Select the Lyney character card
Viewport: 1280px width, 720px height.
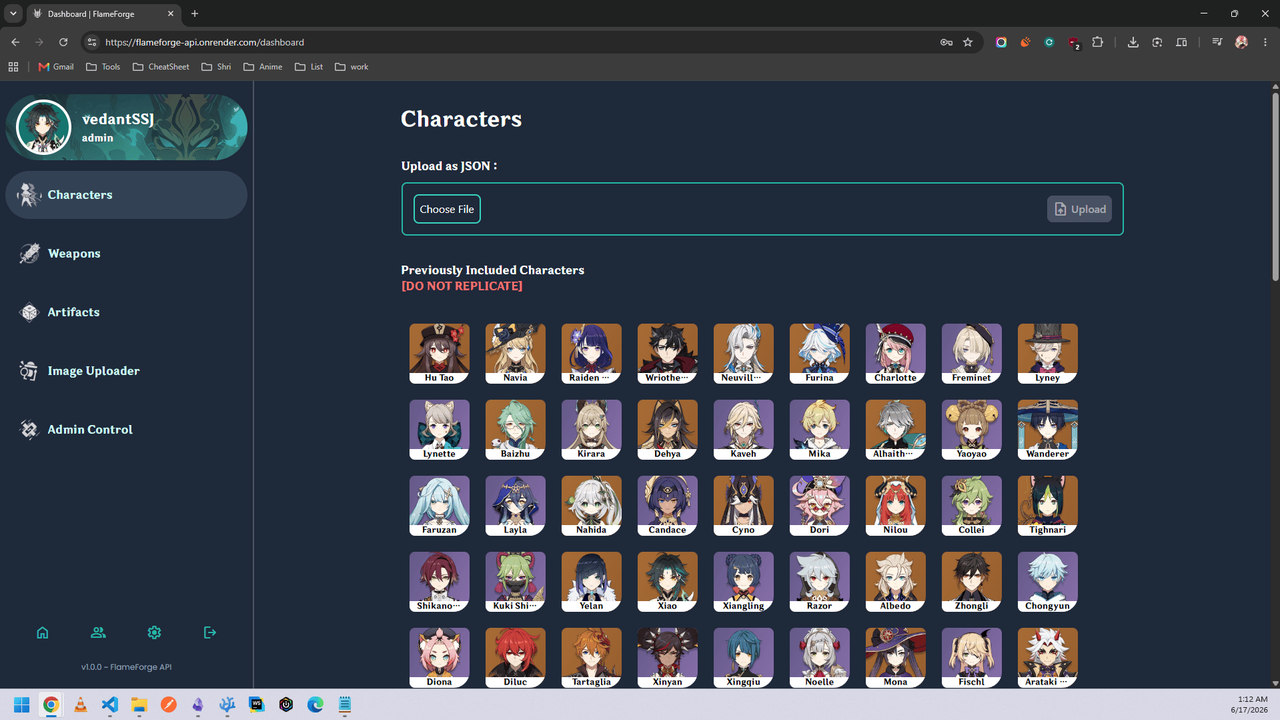pos(1047,353)
